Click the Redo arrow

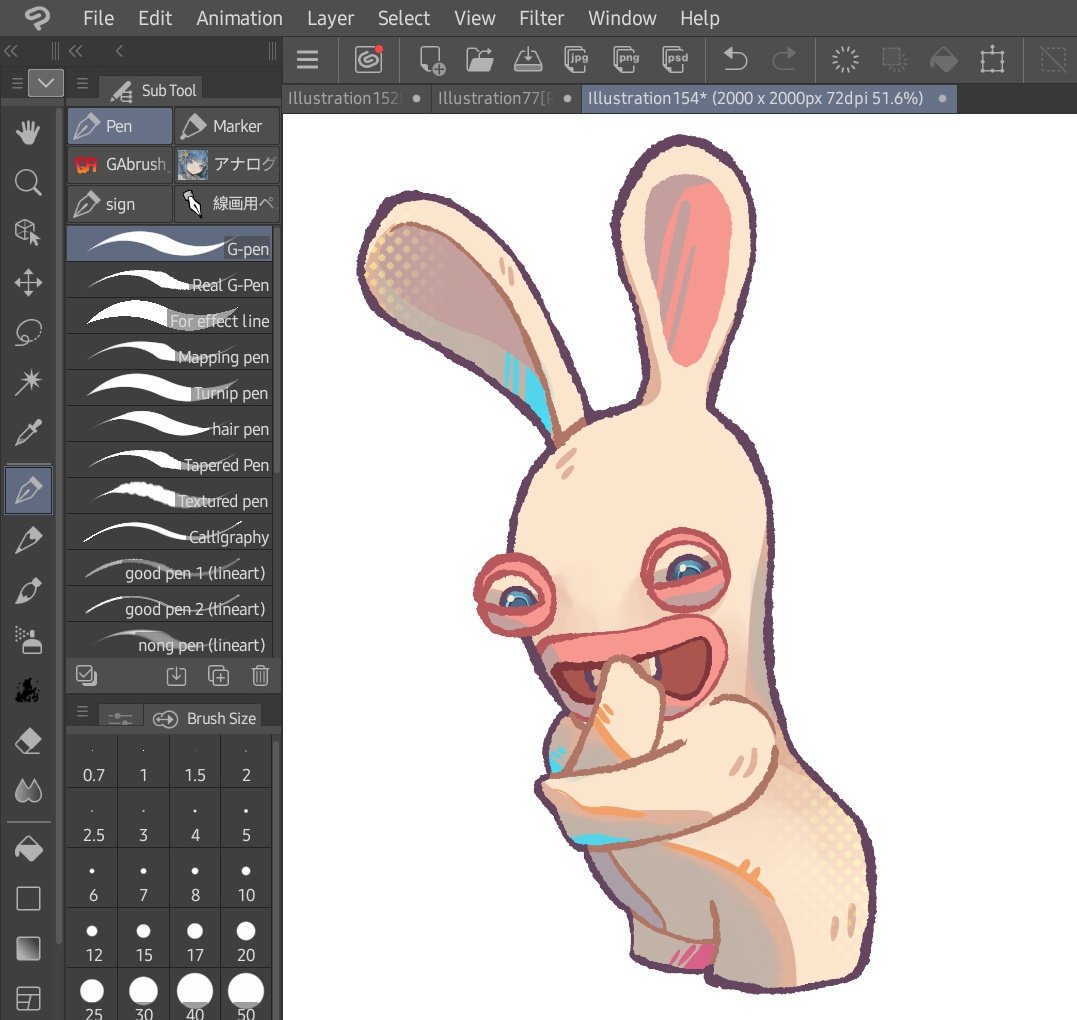click(784, 60)
